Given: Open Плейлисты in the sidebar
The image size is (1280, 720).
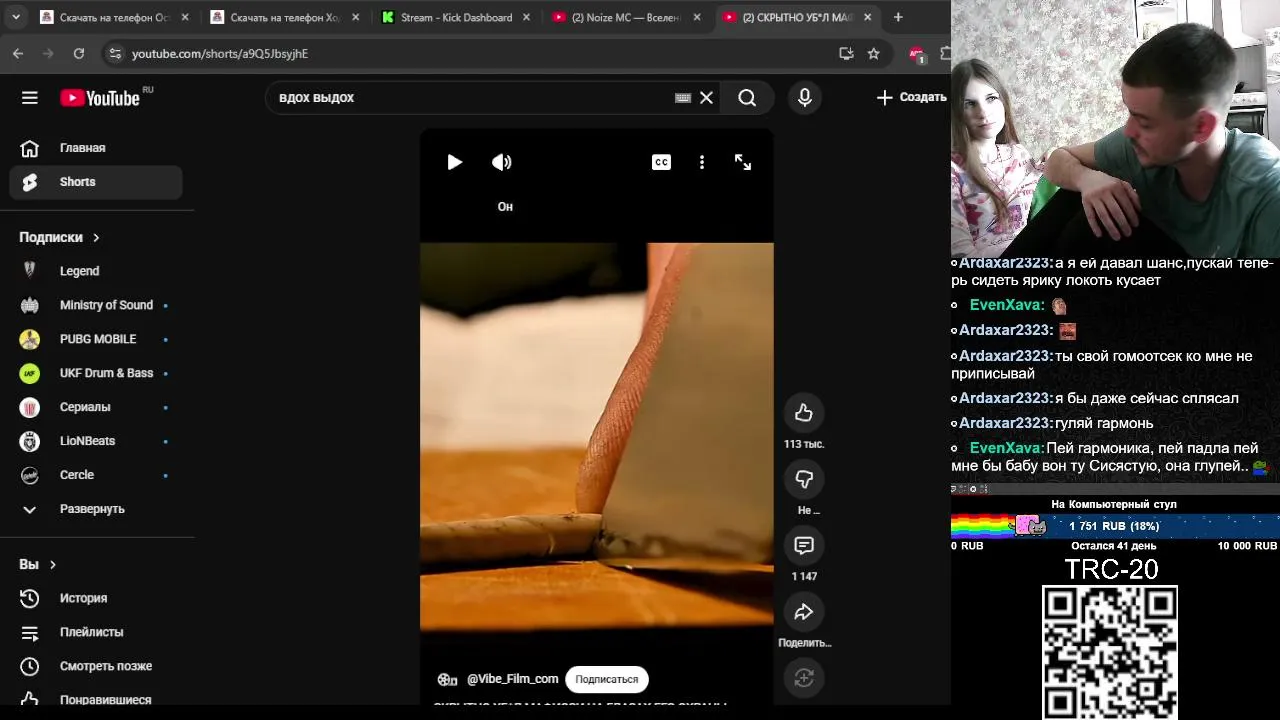Looking at the screenshot, I should (96, 632).
